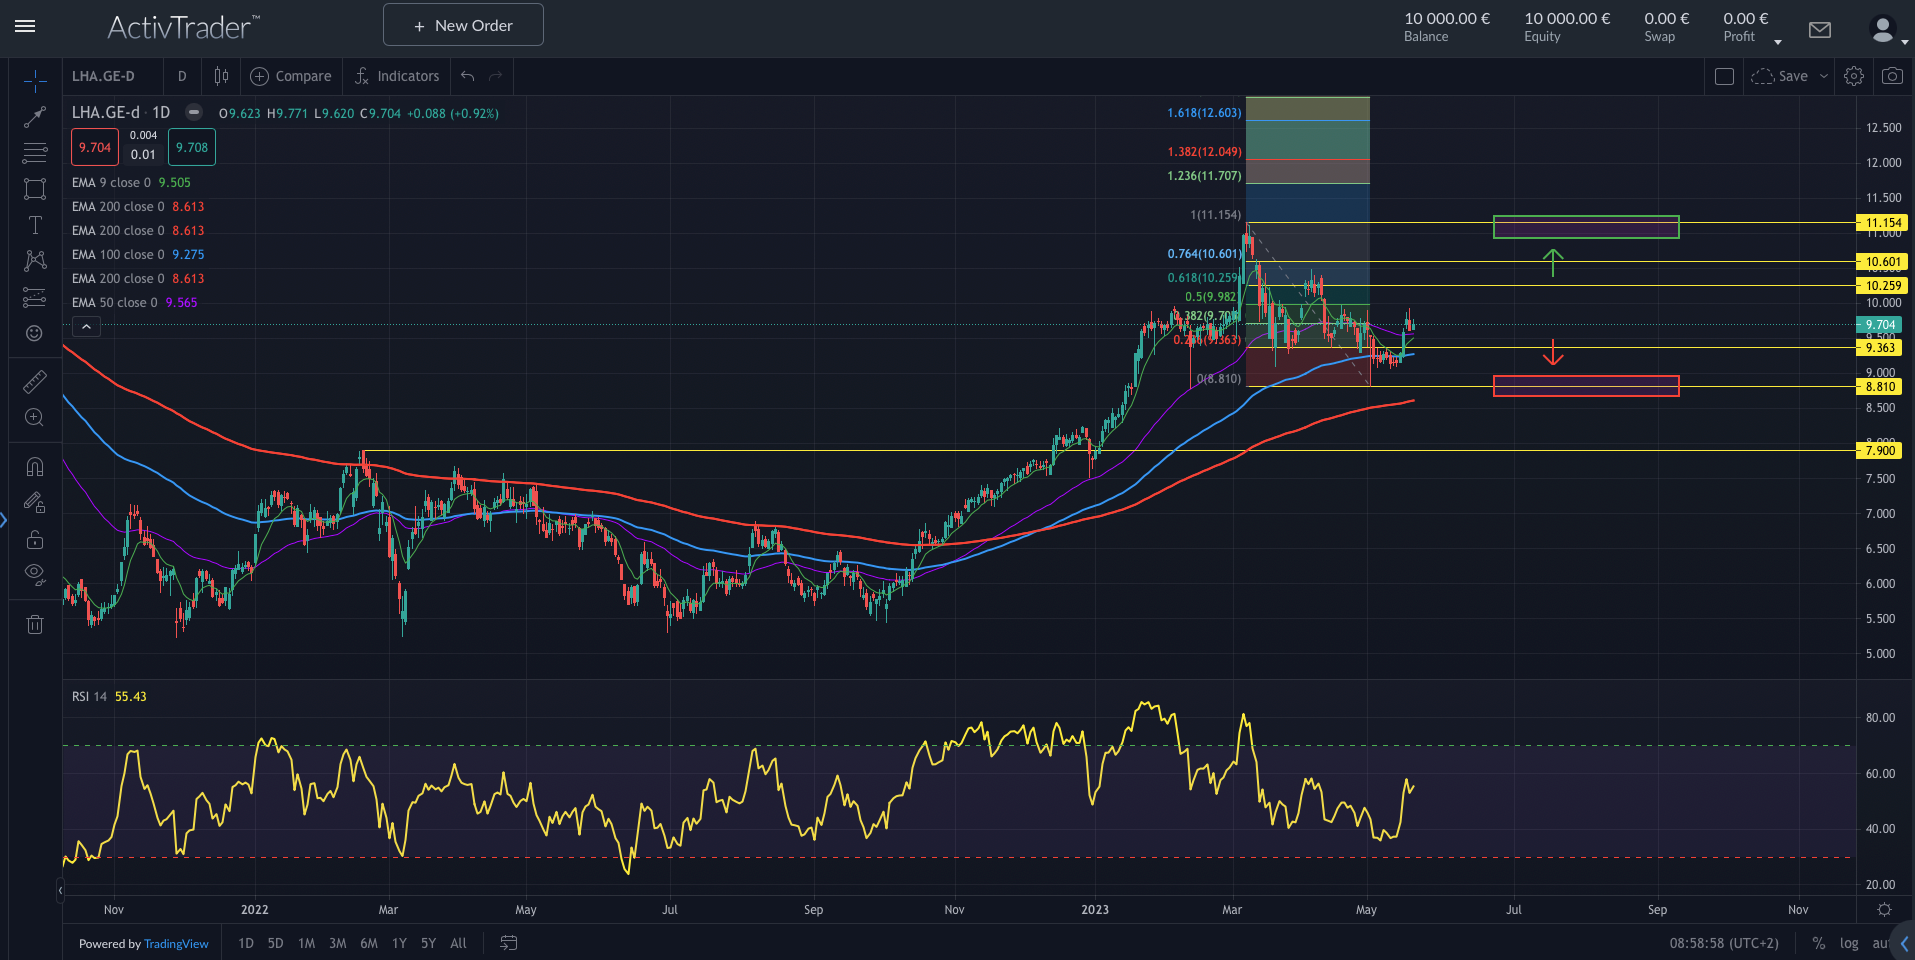Select the trend line drawing tool
The image size is (1915, 960).
pyautogui.click(x=35, y=117)
